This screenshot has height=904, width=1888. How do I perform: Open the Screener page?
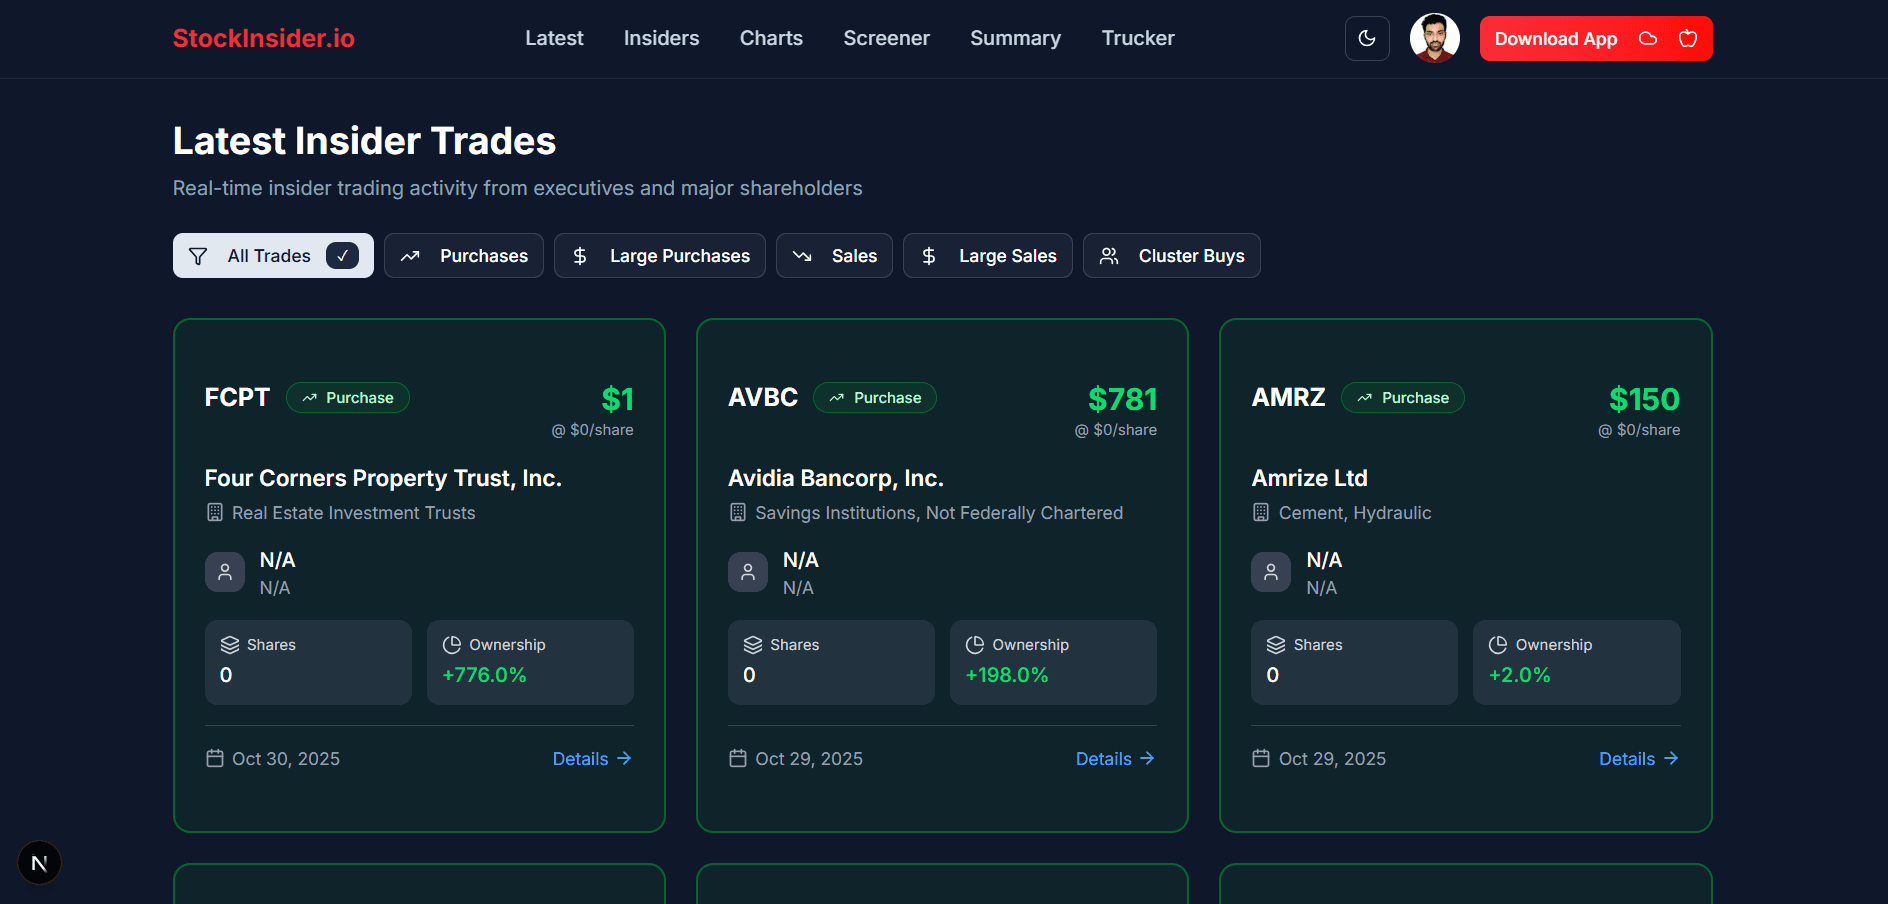point(886,38)
